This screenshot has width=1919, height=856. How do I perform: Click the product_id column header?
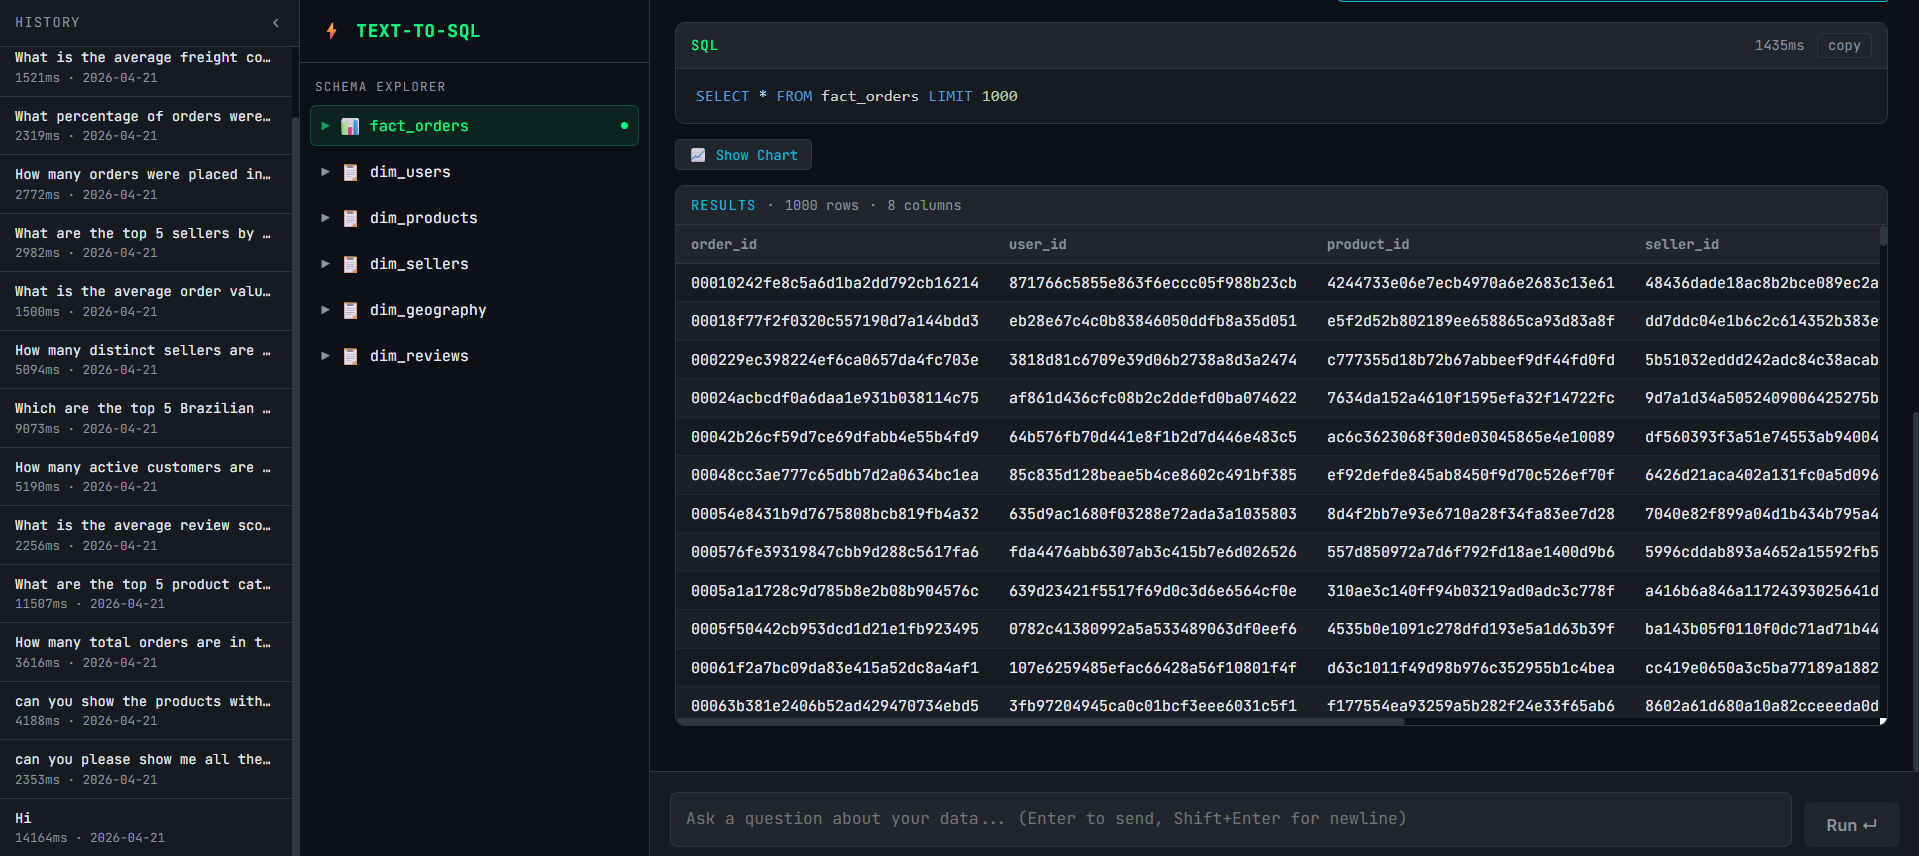1368,244
